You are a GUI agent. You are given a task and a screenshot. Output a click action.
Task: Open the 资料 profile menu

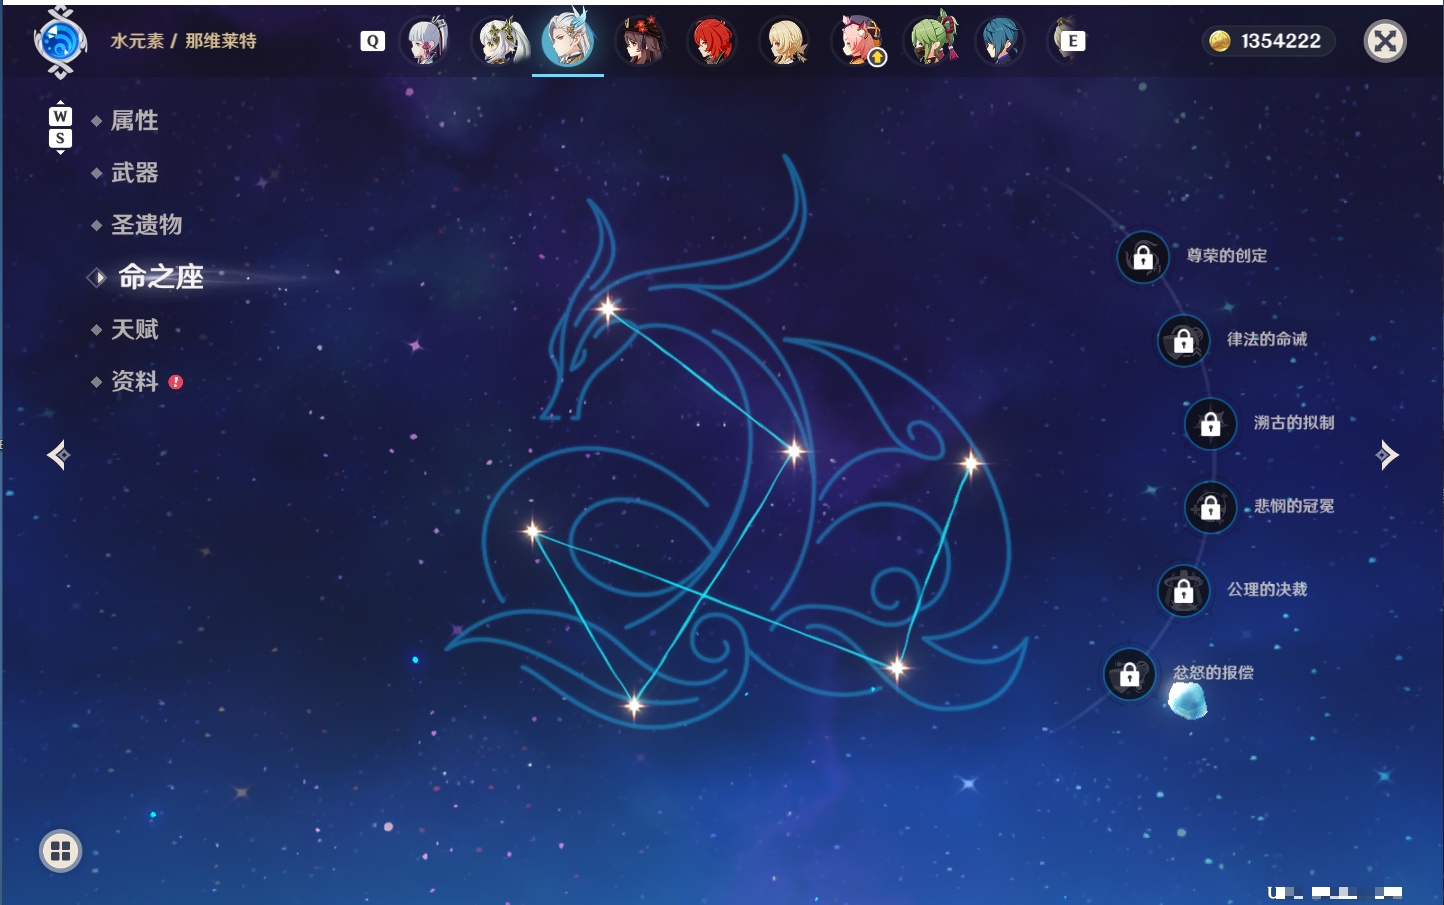[x=134, y=381]
